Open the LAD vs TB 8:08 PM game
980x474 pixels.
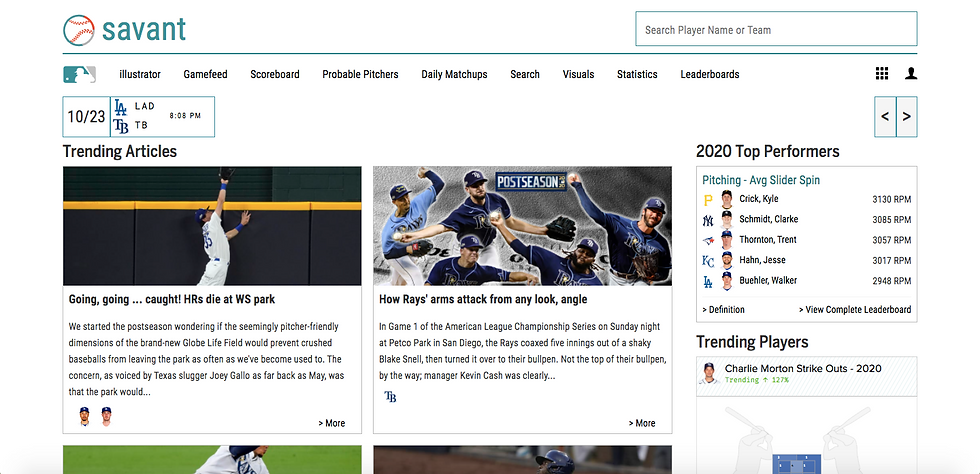162,116
